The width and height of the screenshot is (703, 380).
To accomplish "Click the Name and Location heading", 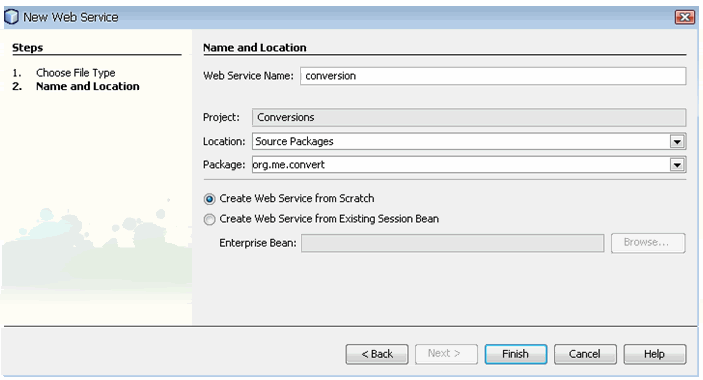I will [255, 48].
